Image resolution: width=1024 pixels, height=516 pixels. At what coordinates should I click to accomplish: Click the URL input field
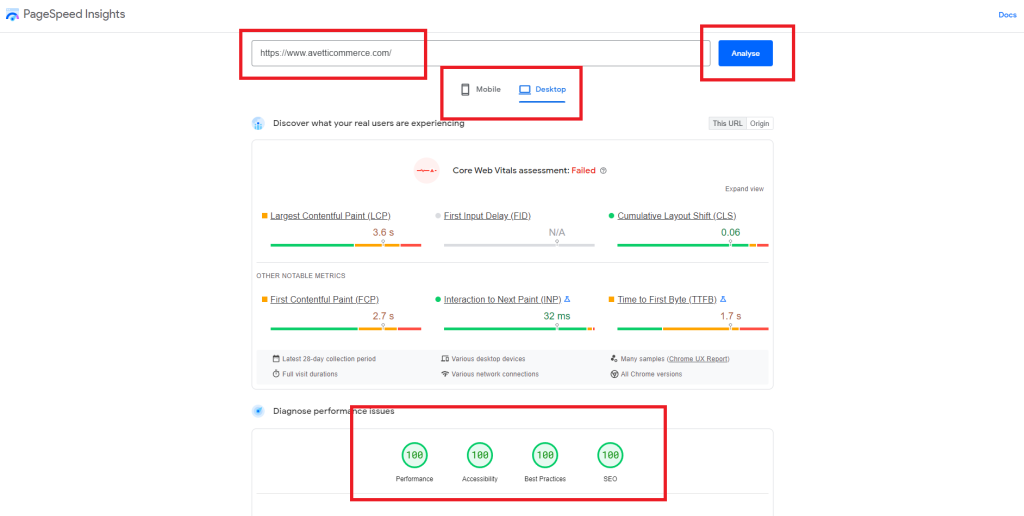[x=481, y=54]
